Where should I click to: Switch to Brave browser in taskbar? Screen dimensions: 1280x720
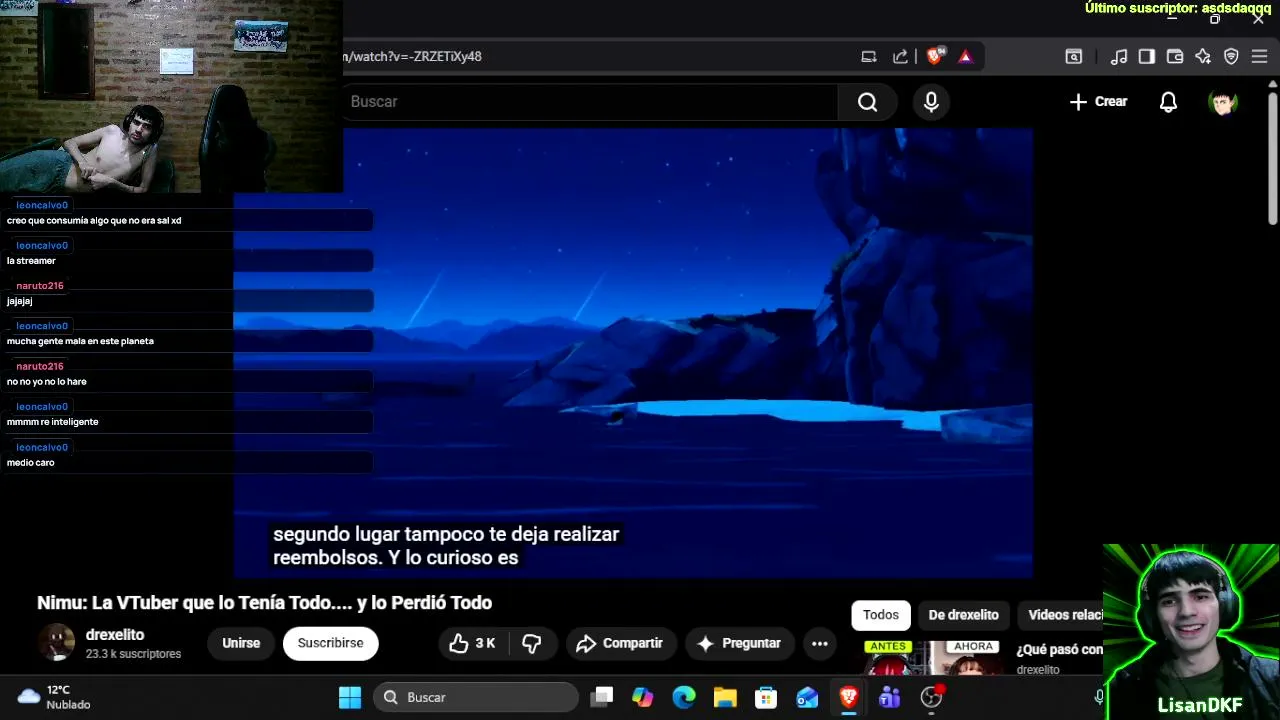848,697
